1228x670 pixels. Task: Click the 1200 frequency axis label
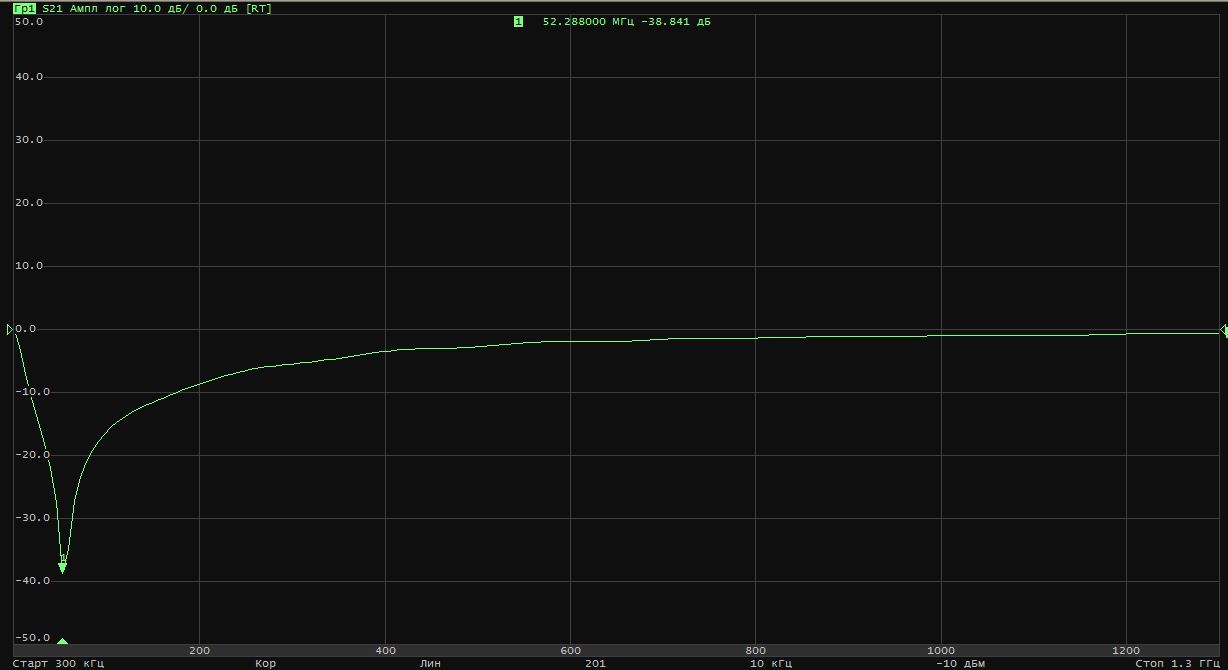[1126, 650]
